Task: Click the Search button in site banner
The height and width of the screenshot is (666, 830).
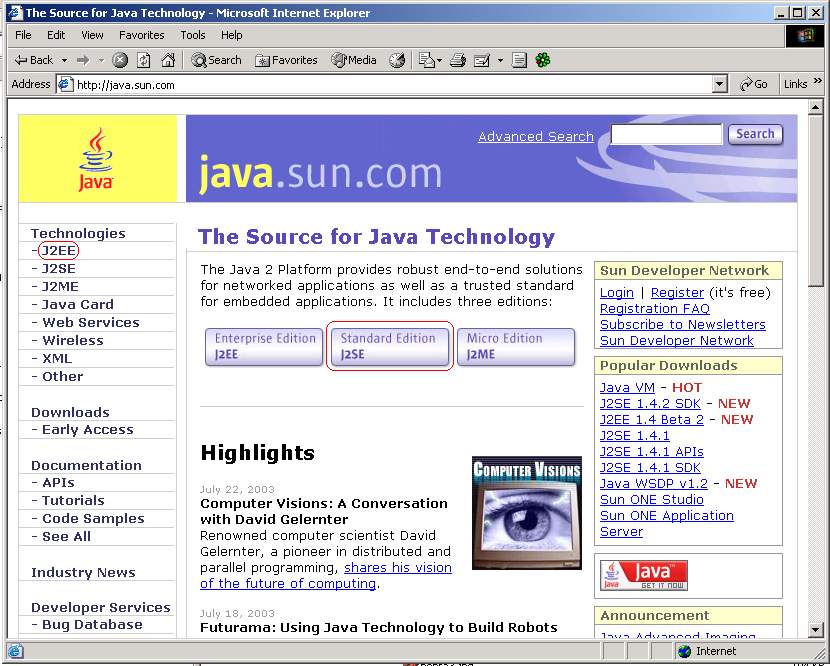Action: pyautogui.click(x=755, y=134)
